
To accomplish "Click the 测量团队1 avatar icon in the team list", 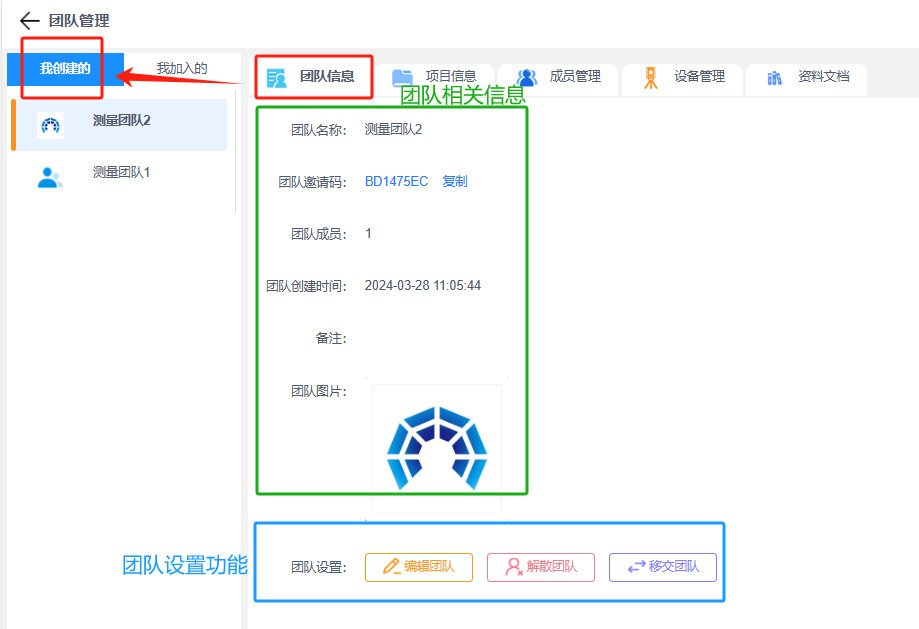I will (x=50, y=178).
